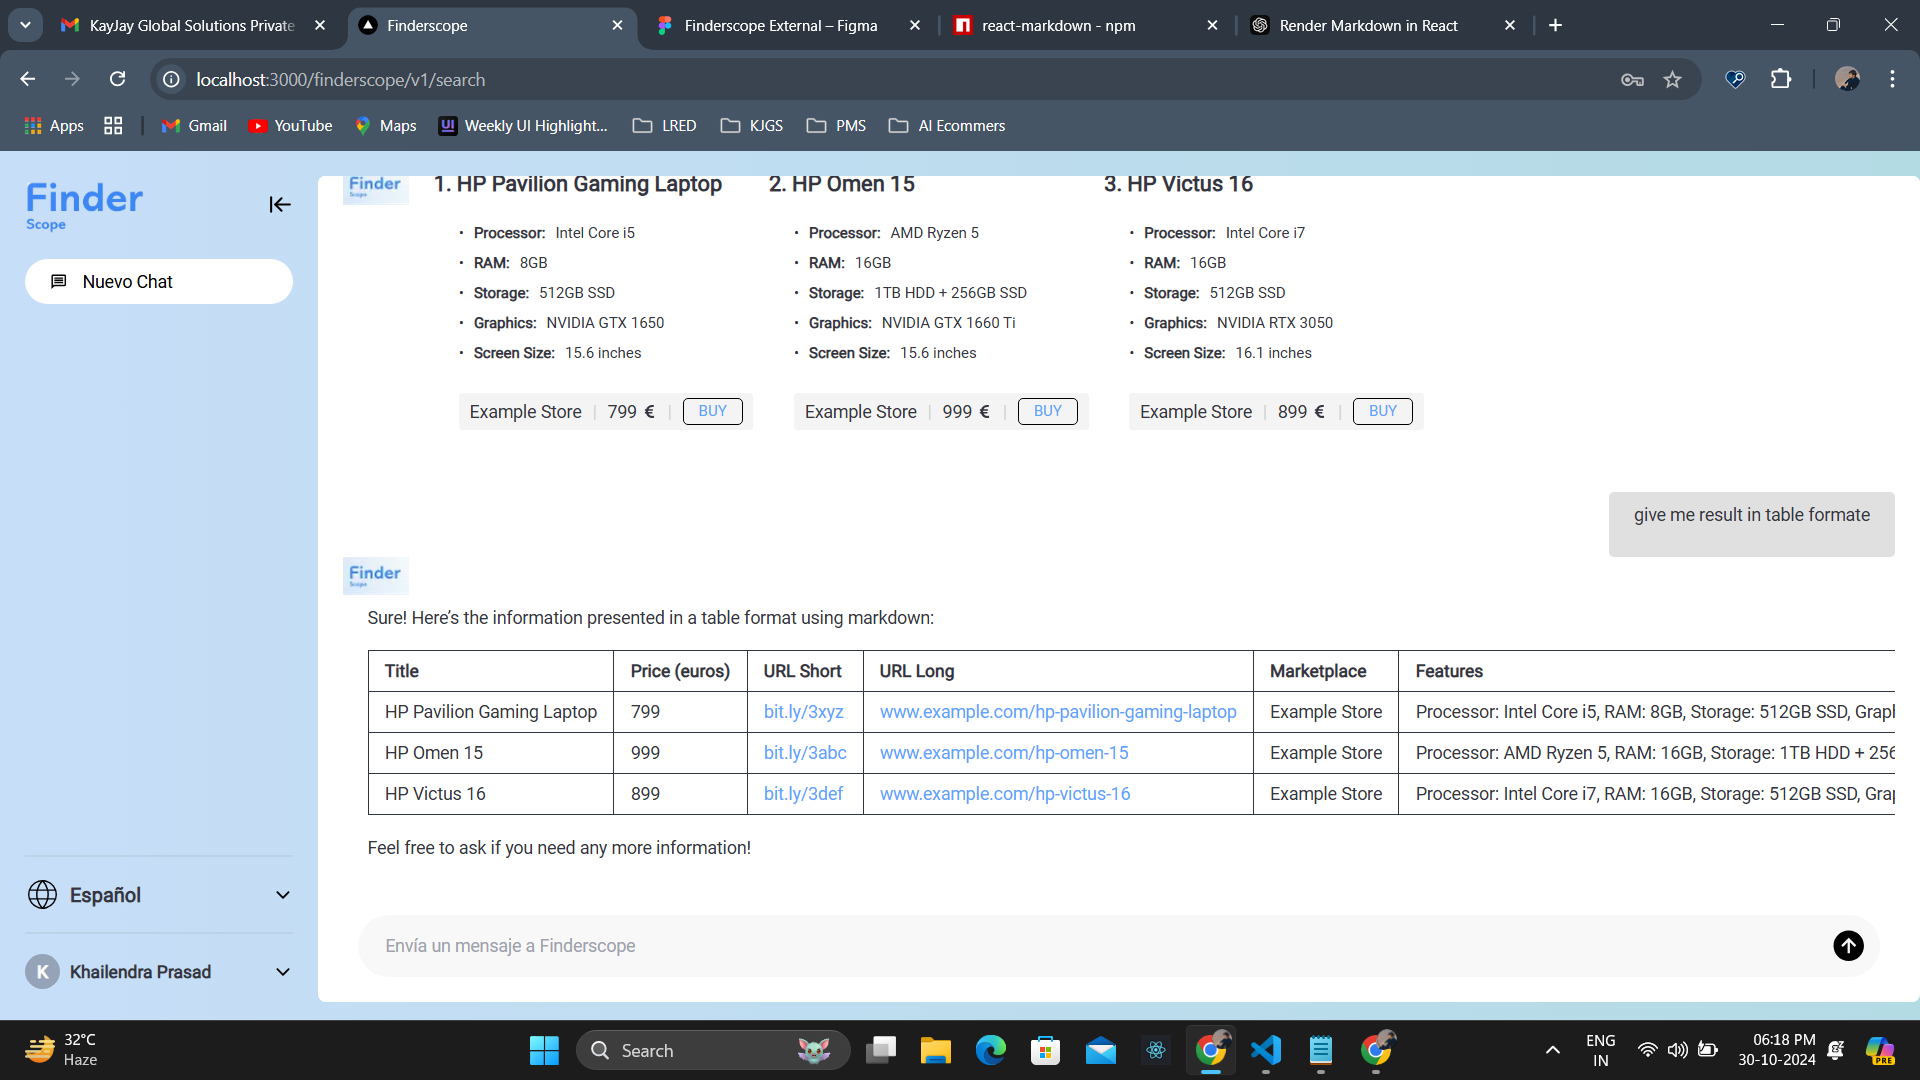Viewport: 1920px width, 1080px height.
Task: Start a Nuevo Chat
Action: point(159,282)
